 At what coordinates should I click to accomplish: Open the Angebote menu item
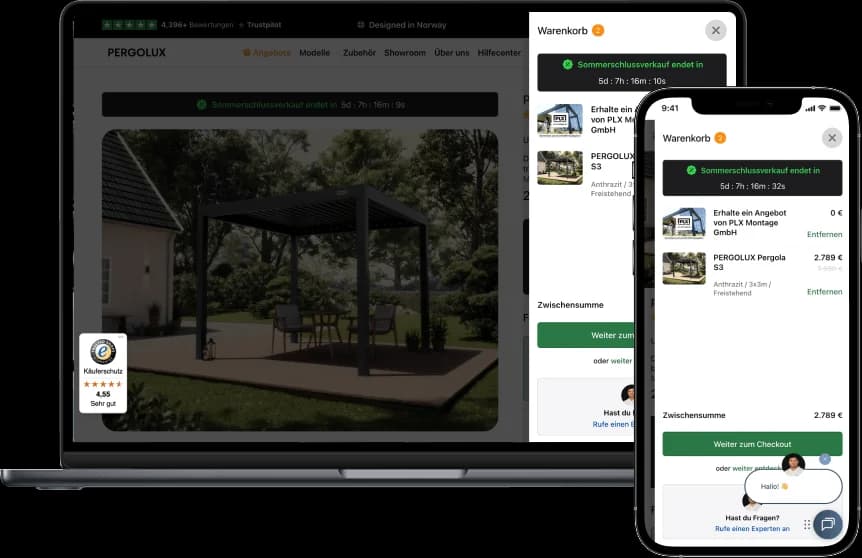point(267,53)
